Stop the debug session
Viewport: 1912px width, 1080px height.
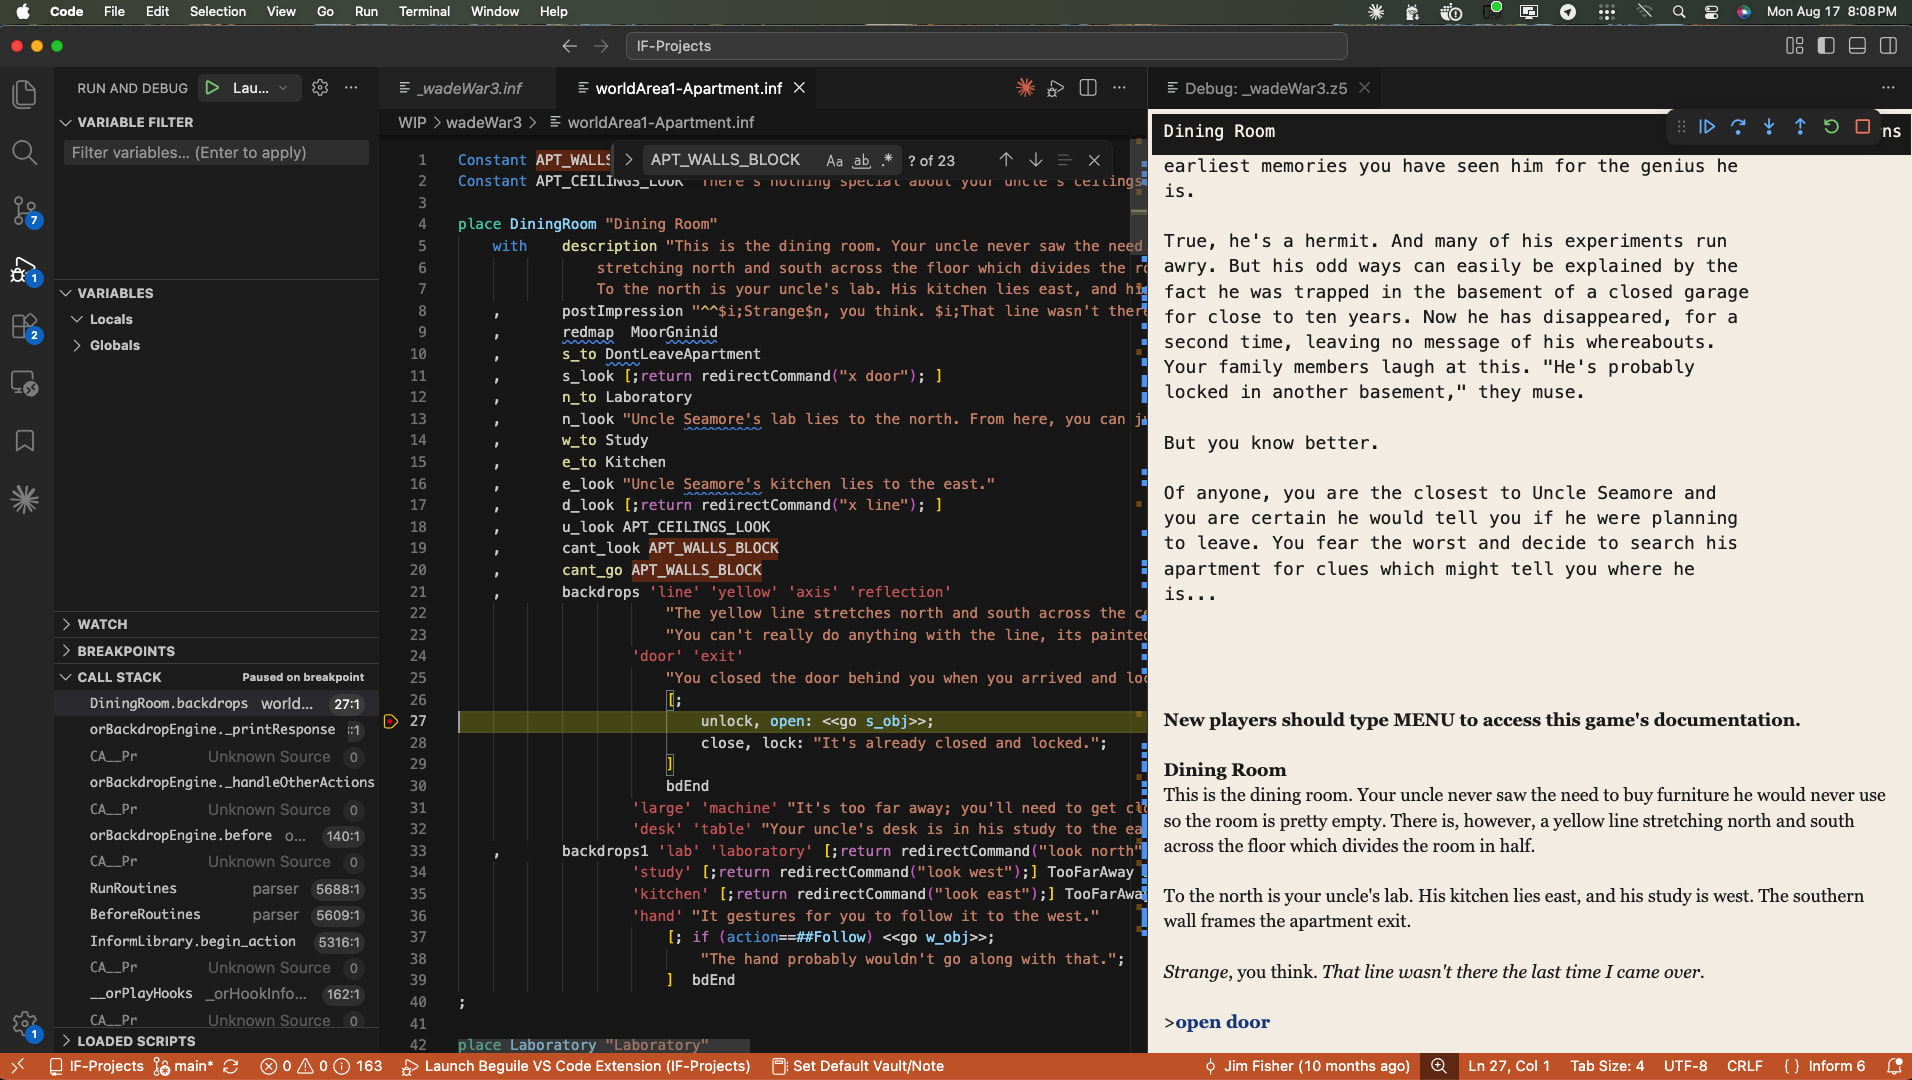click(1862, 127)
